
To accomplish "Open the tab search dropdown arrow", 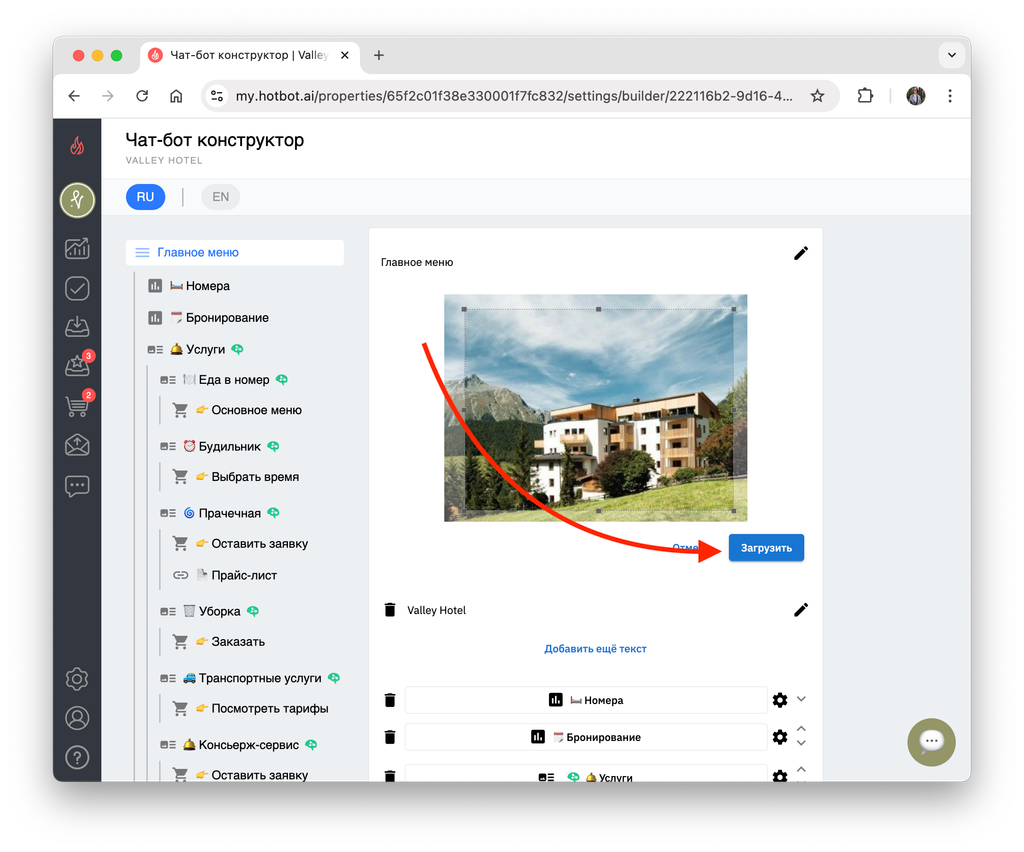I will pos(952,55).
